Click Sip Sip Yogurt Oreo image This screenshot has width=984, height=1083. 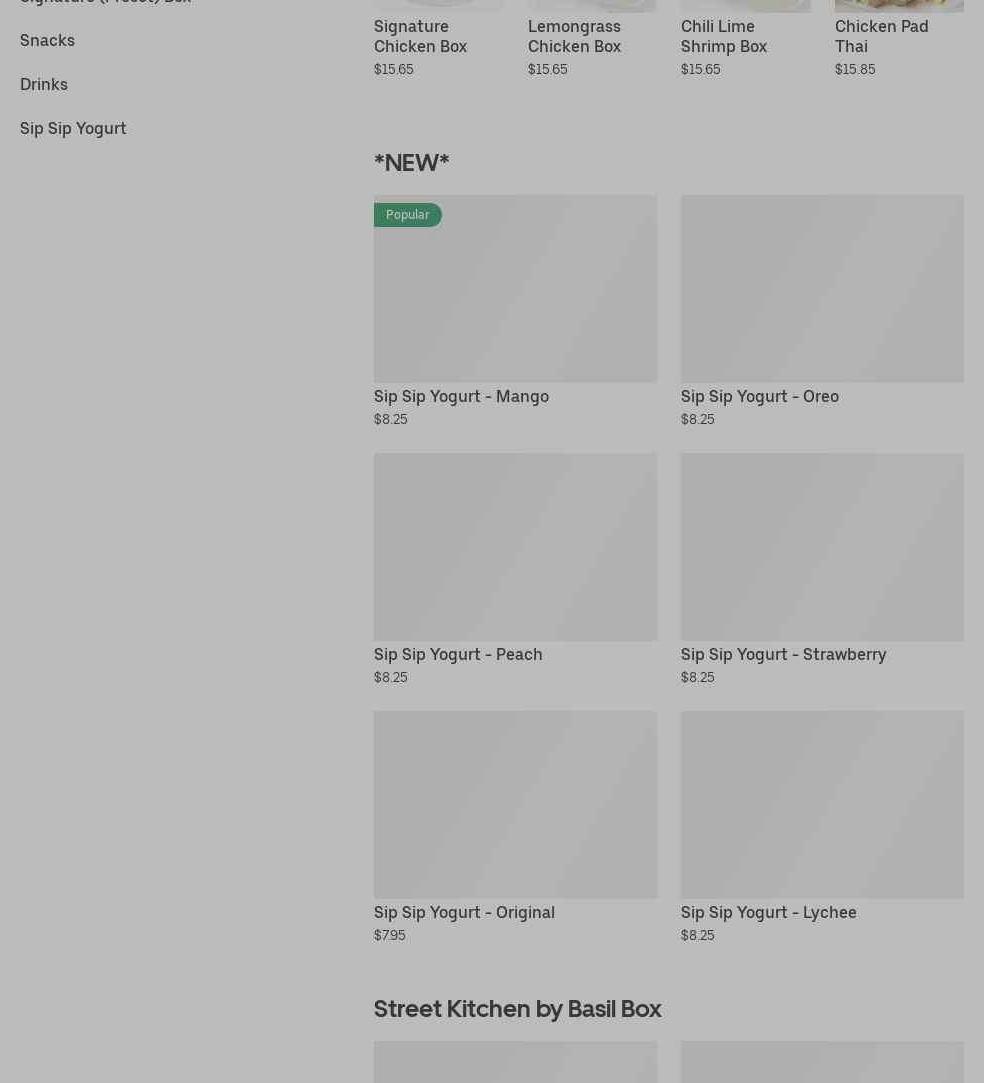[822, 288]
